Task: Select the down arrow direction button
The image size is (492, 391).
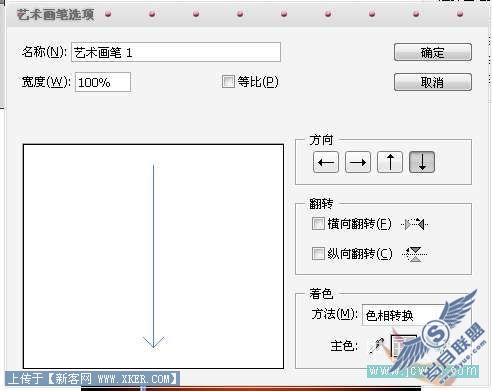Action: coord(422,162)
